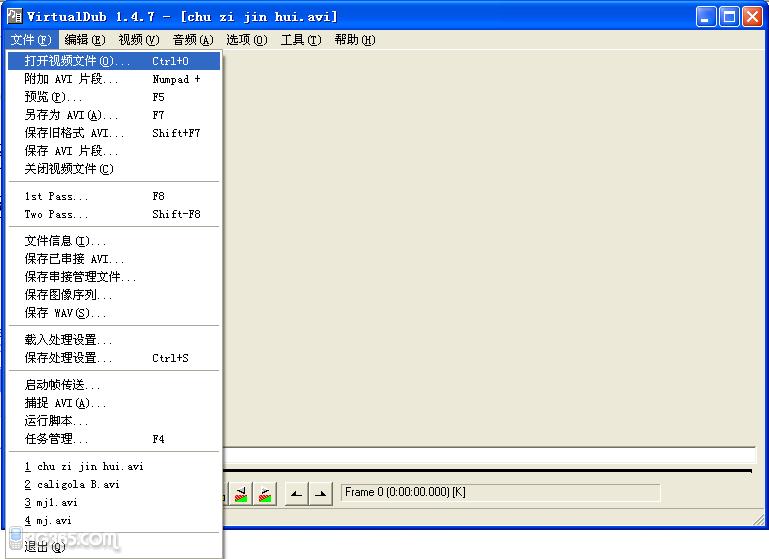Open the 选项(O) menu
The image size is (769, 559).
pos(247,40)
